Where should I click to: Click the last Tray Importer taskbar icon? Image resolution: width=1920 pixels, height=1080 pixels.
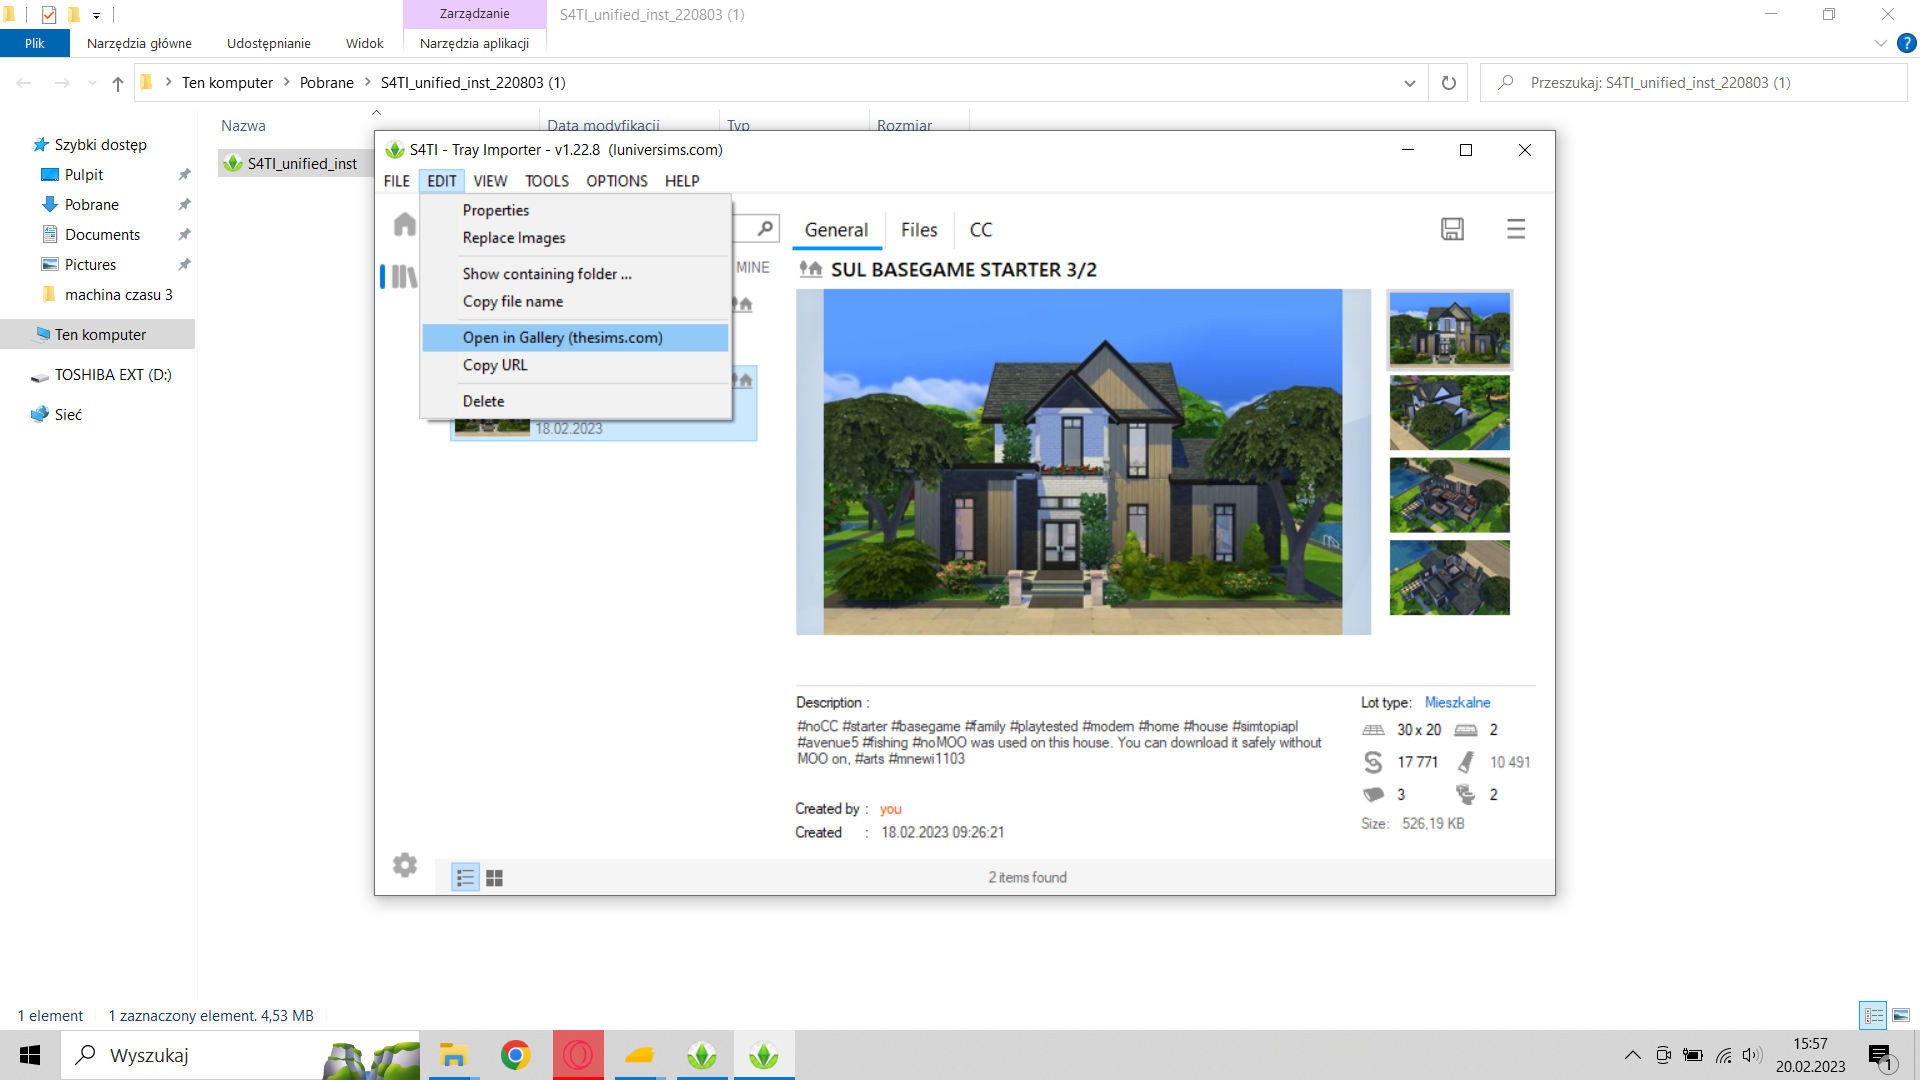point(764,1055)
